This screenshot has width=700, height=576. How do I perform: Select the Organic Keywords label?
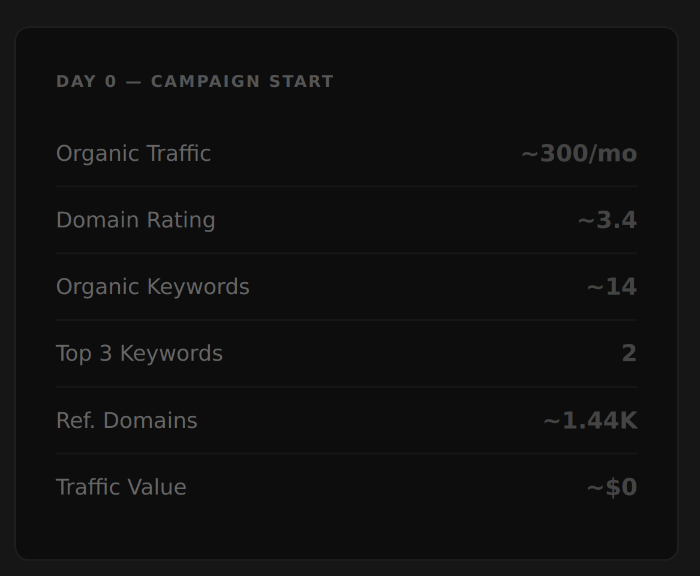point(152,286)
